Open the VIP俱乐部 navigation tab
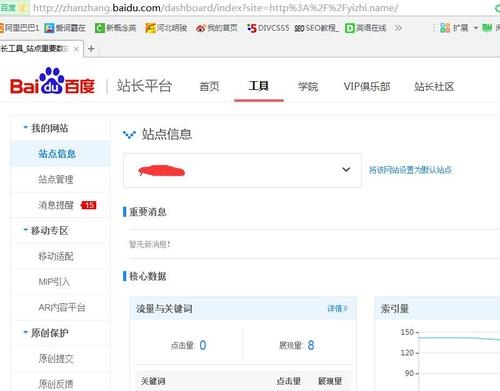The width and height of the screenshot is (500, 391). (367, 87)
